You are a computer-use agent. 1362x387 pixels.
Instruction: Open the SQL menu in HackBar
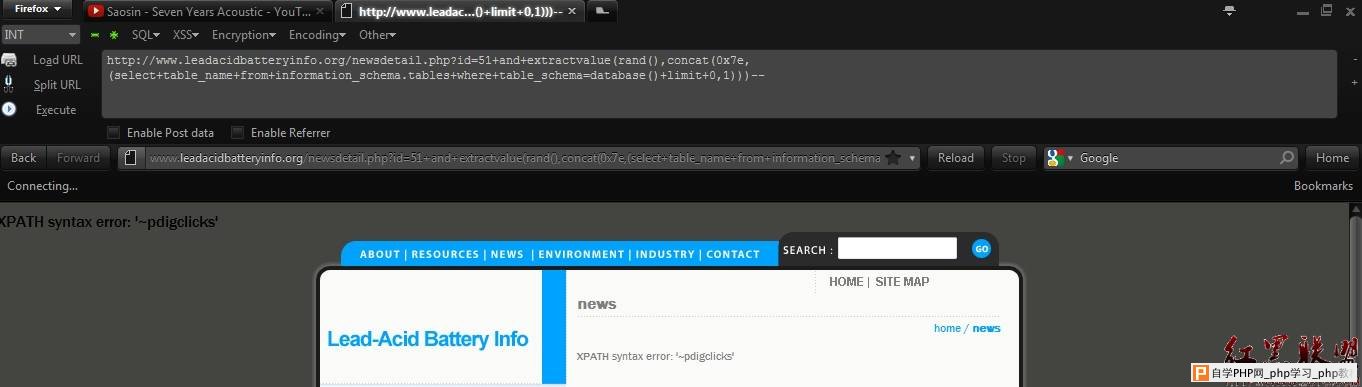point(145,35)
